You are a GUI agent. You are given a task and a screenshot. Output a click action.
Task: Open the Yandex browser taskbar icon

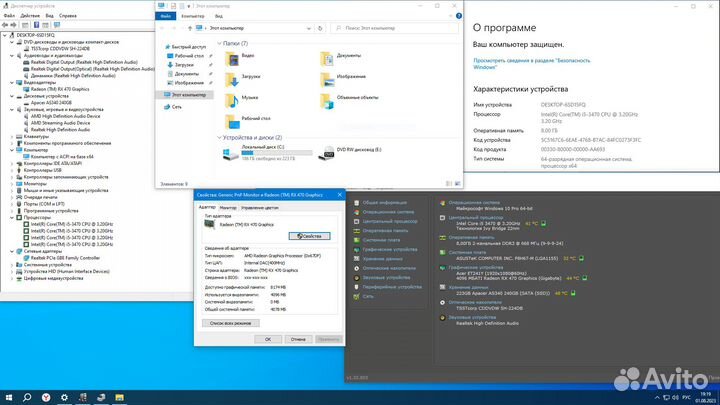pos(46,397)
